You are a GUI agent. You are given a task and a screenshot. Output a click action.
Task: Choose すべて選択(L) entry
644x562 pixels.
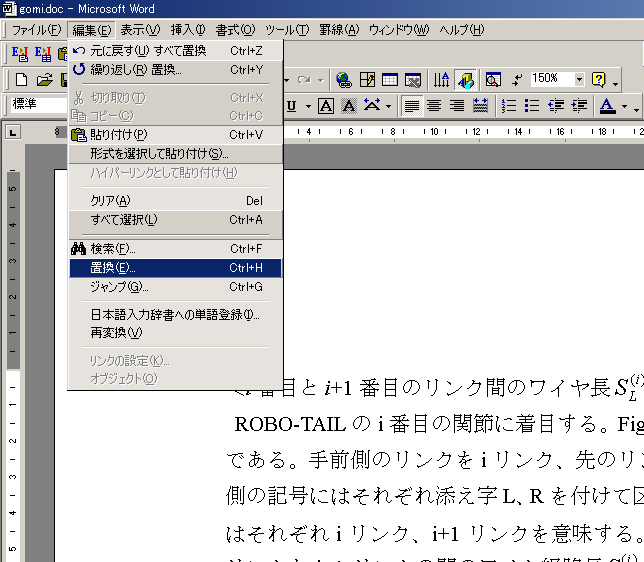(x=176, y=220)
